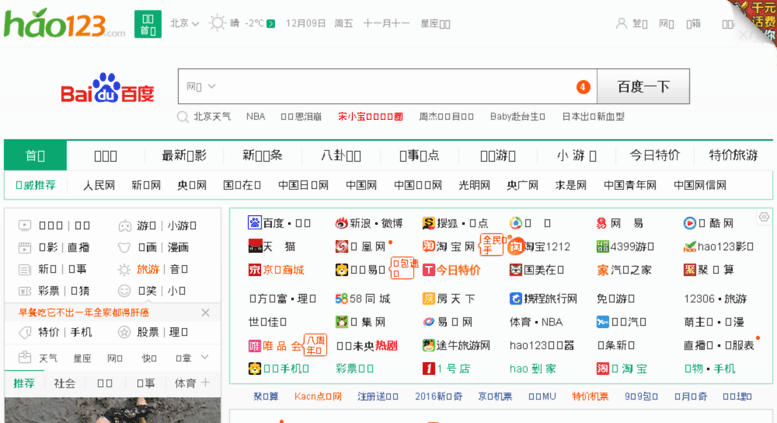Open the 特价机票 orange link
Viewport: 777px width, 423px height.
click(590, 396)
